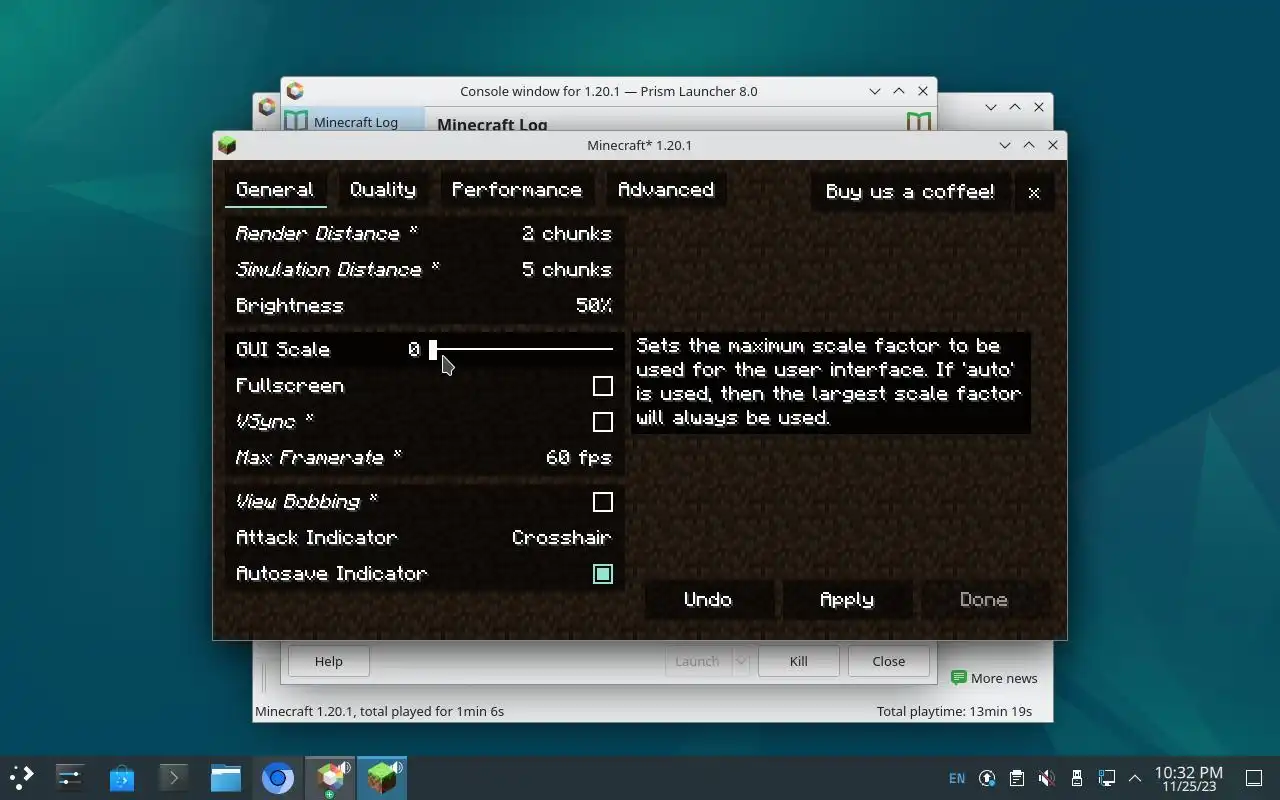The height and width of the screenshot is (800, 1280).
Task: Cycle the Attack Indicator Crosshair option
Action: (424, 538)
